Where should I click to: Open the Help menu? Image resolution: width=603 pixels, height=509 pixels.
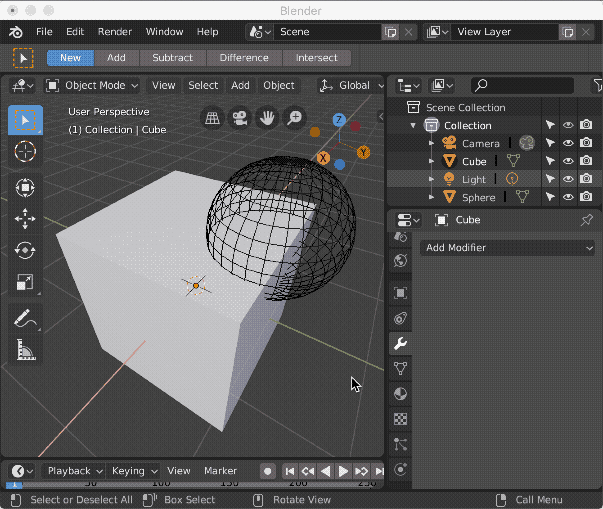tap(207, 32)
